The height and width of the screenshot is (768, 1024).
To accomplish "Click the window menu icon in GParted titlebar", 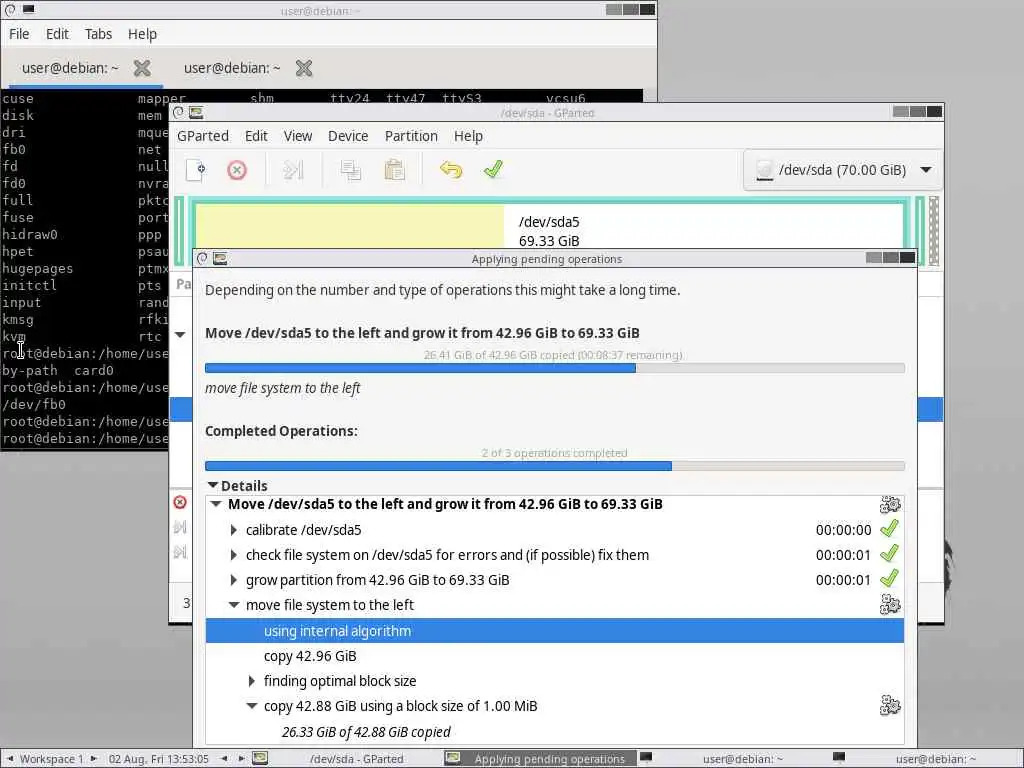I will [x=178, y=112].
